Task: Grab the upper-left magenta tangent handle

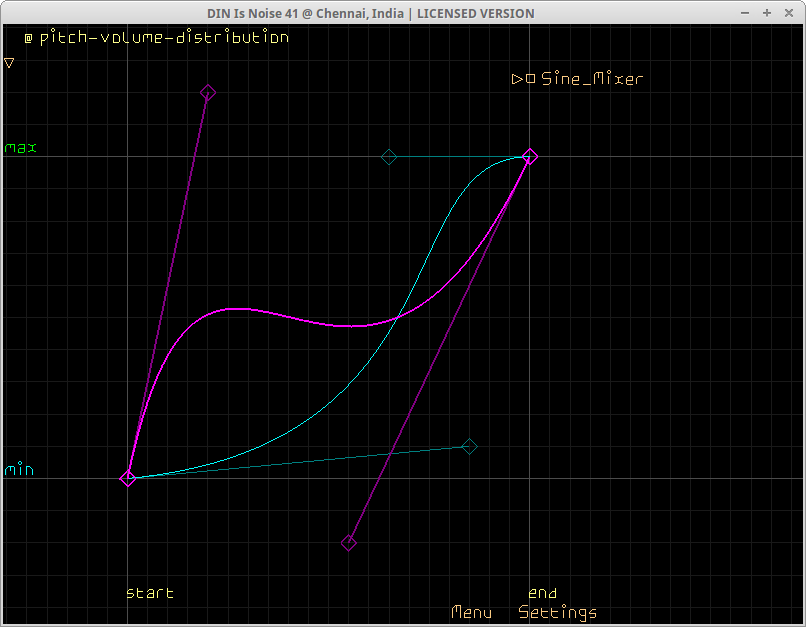Action: point(208,93)
